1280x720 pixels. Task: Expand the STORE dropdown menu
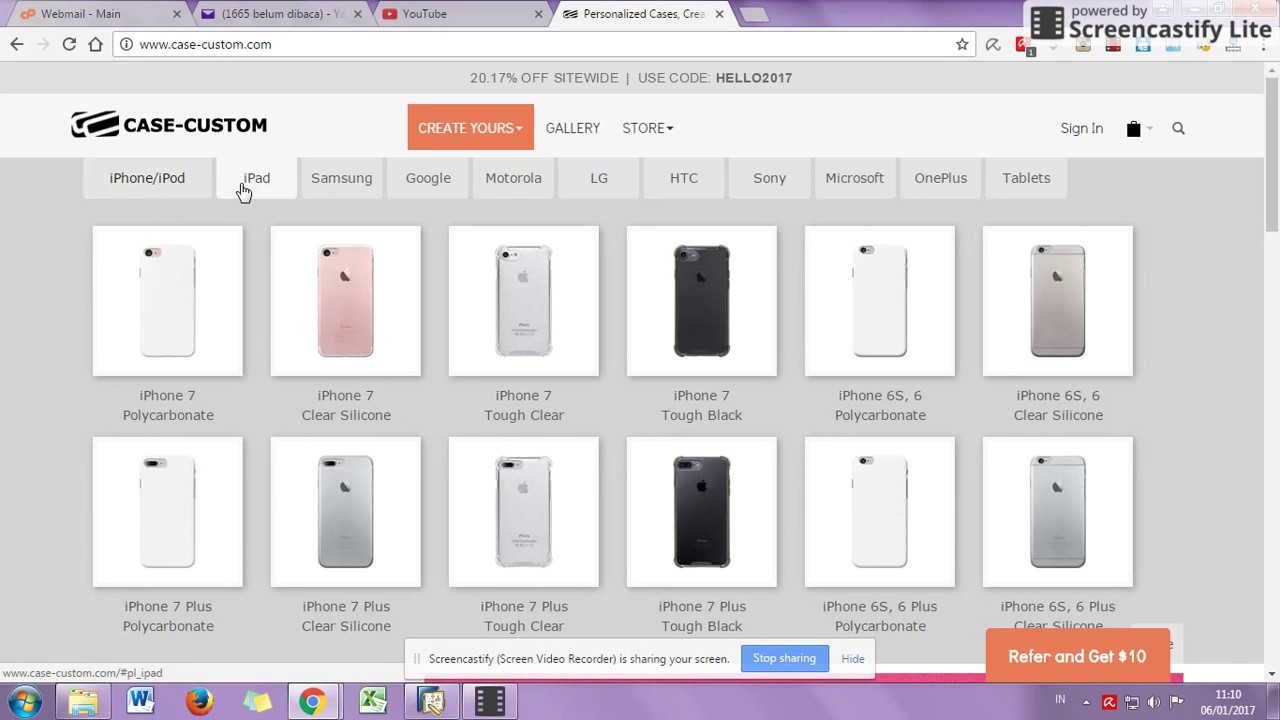[x=647, y=128]
